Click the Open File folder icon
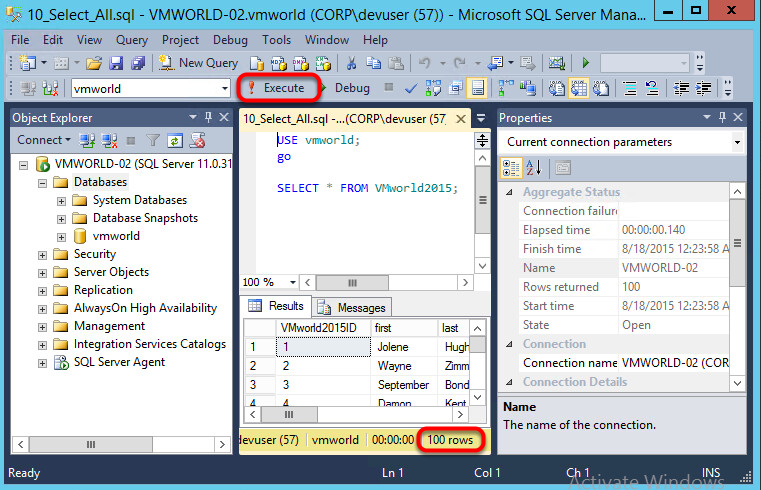761x490 pixels. coord(94,63)
